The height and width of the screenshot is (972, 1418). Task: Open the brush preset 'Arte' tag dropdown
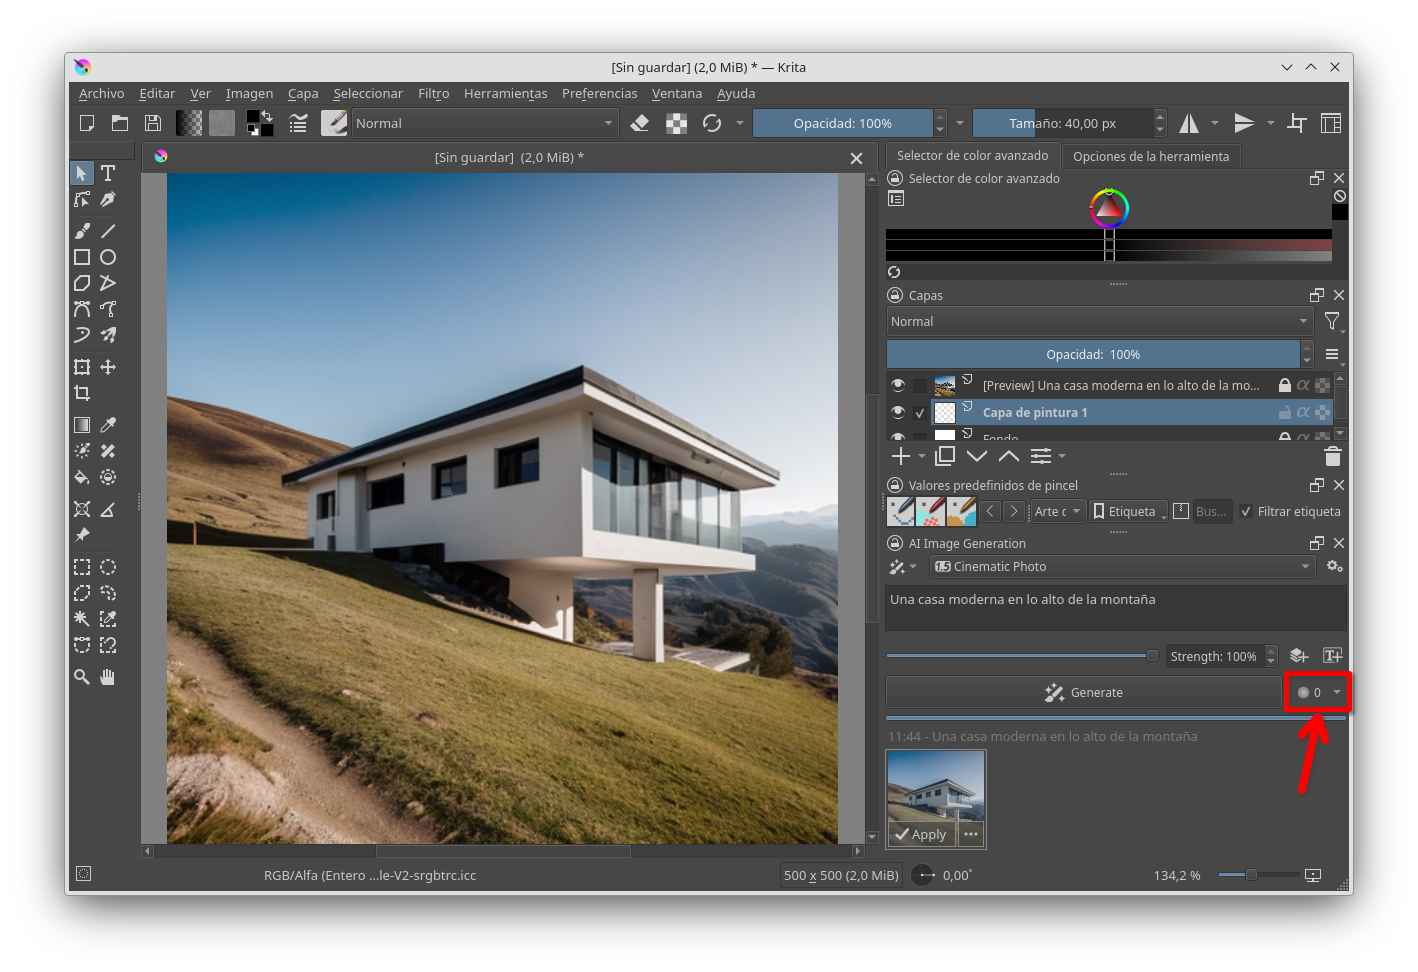(x=1059, y=511)
